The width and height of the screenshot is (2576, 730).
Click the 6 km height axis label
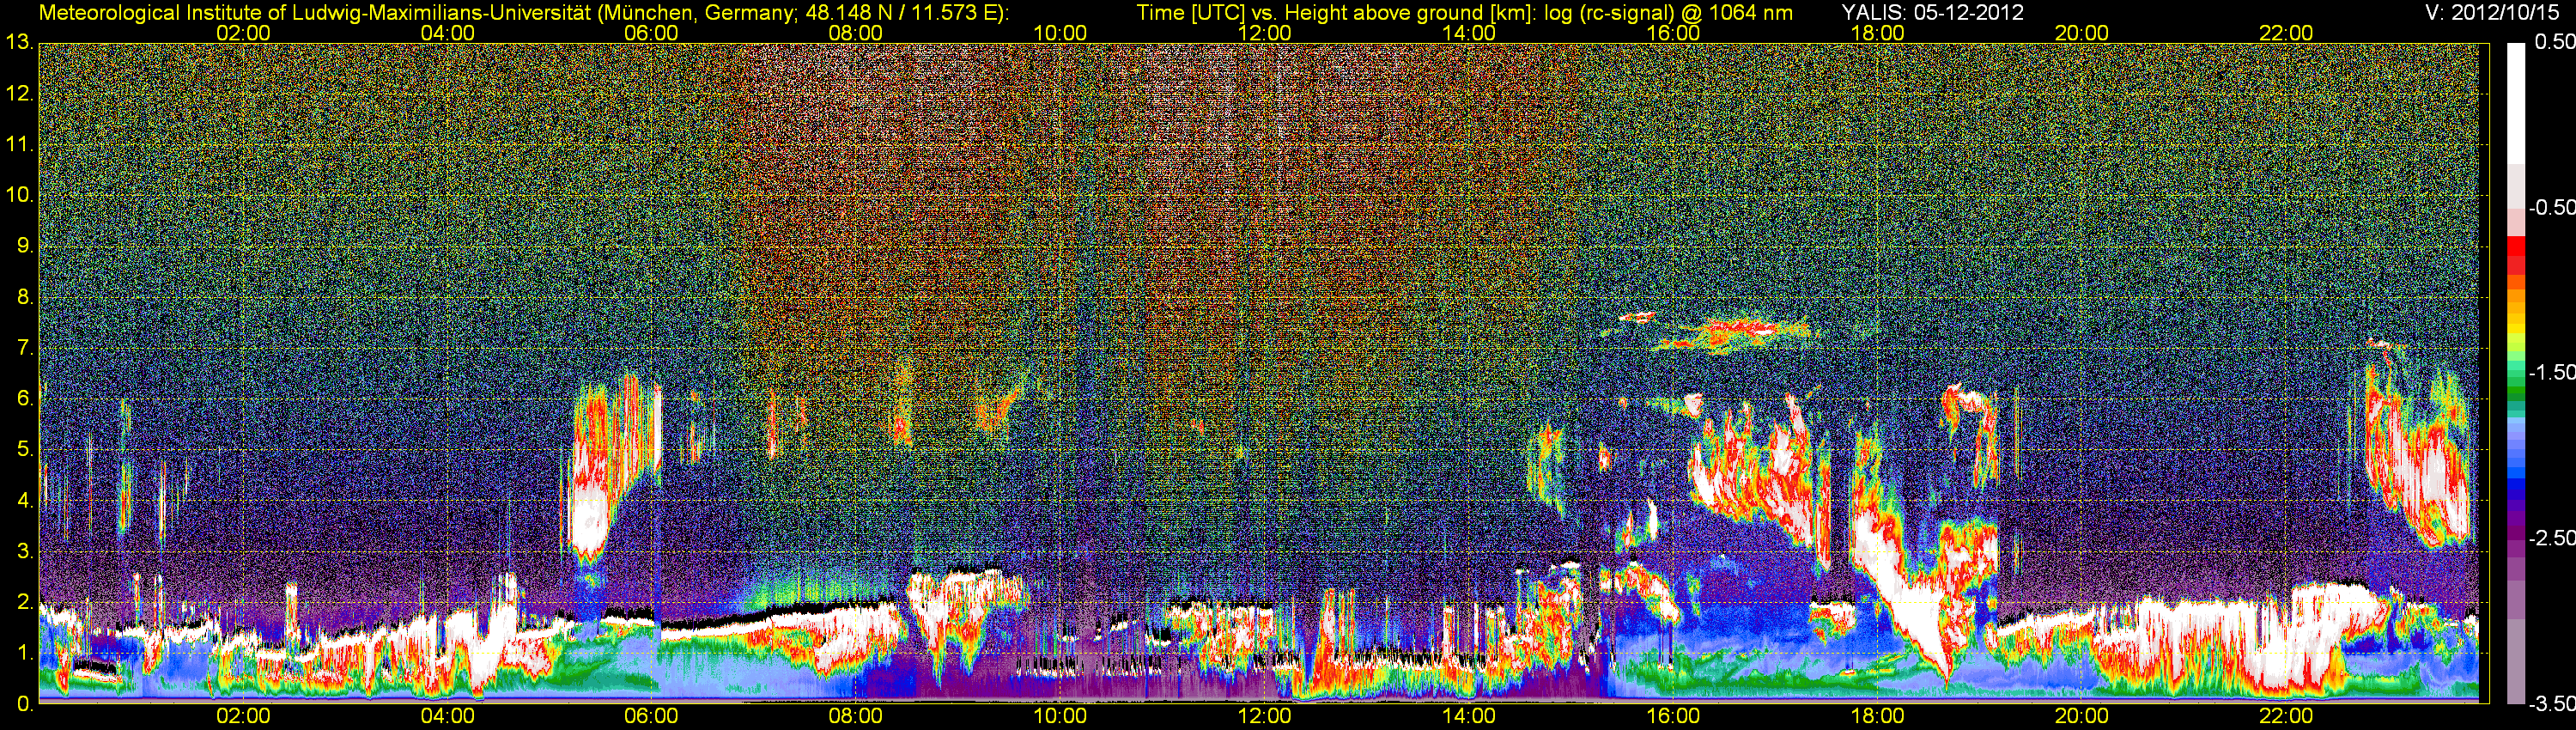coord(25,398)
